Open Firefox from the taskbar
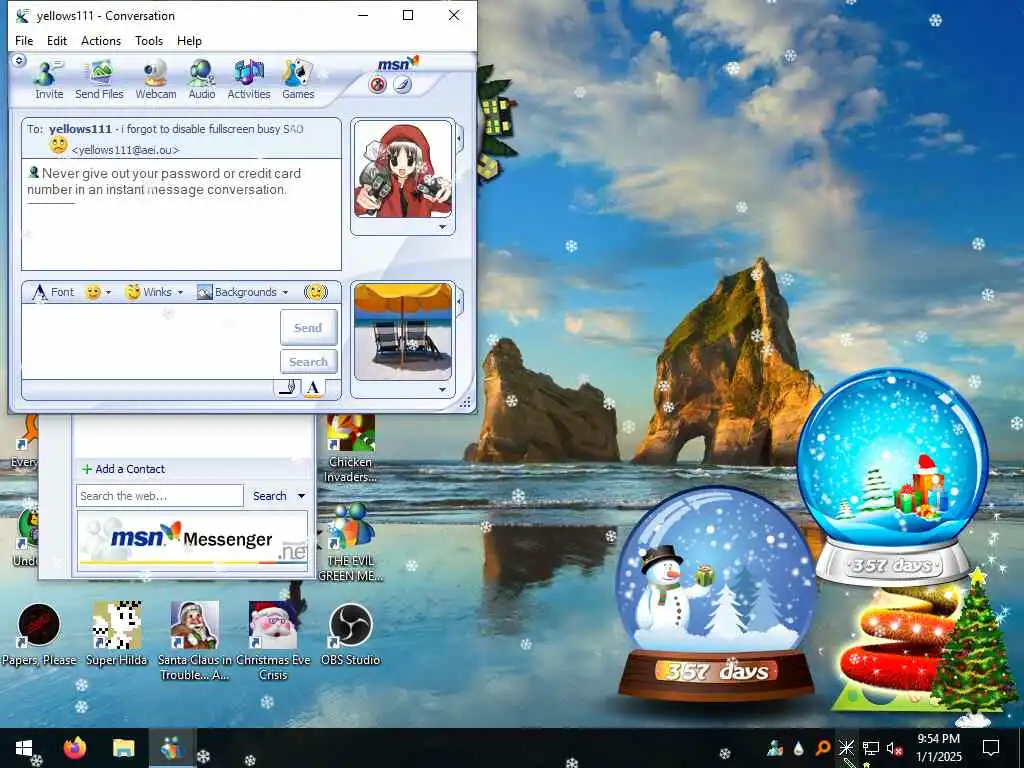1024x768 pixels. coord(75,748)
